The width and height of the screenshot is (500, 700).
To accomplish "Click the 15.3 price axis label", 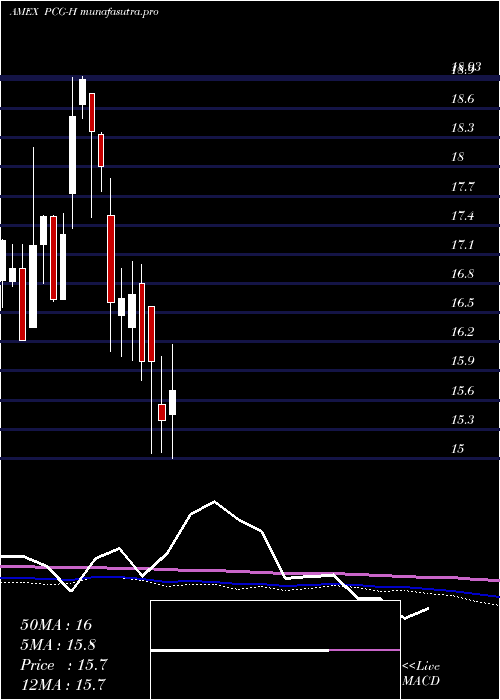I will point(462,420).
